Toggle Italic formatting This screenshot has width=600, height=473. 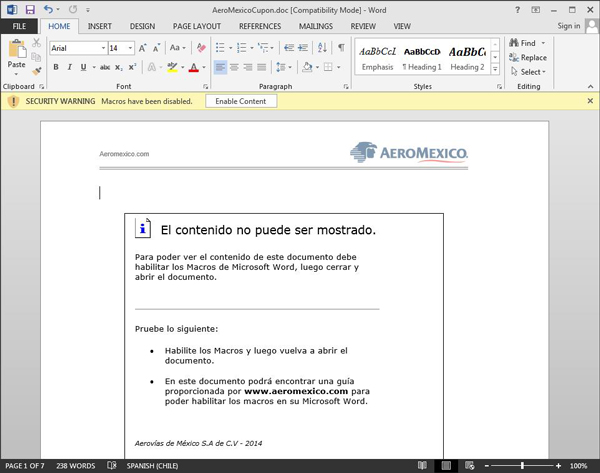click(x=69, y=67)
